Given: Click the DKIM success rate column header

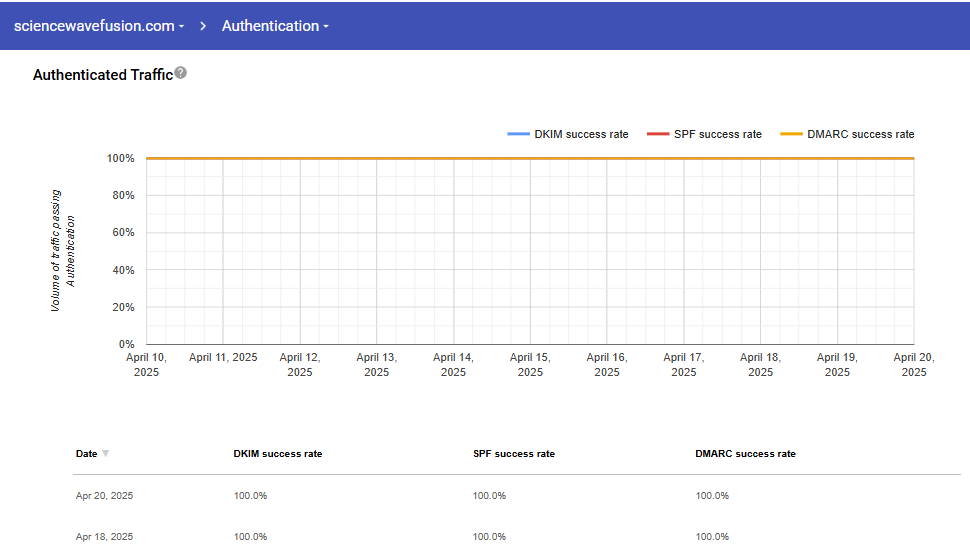Looking at the screenshot, I should point(277,454).
